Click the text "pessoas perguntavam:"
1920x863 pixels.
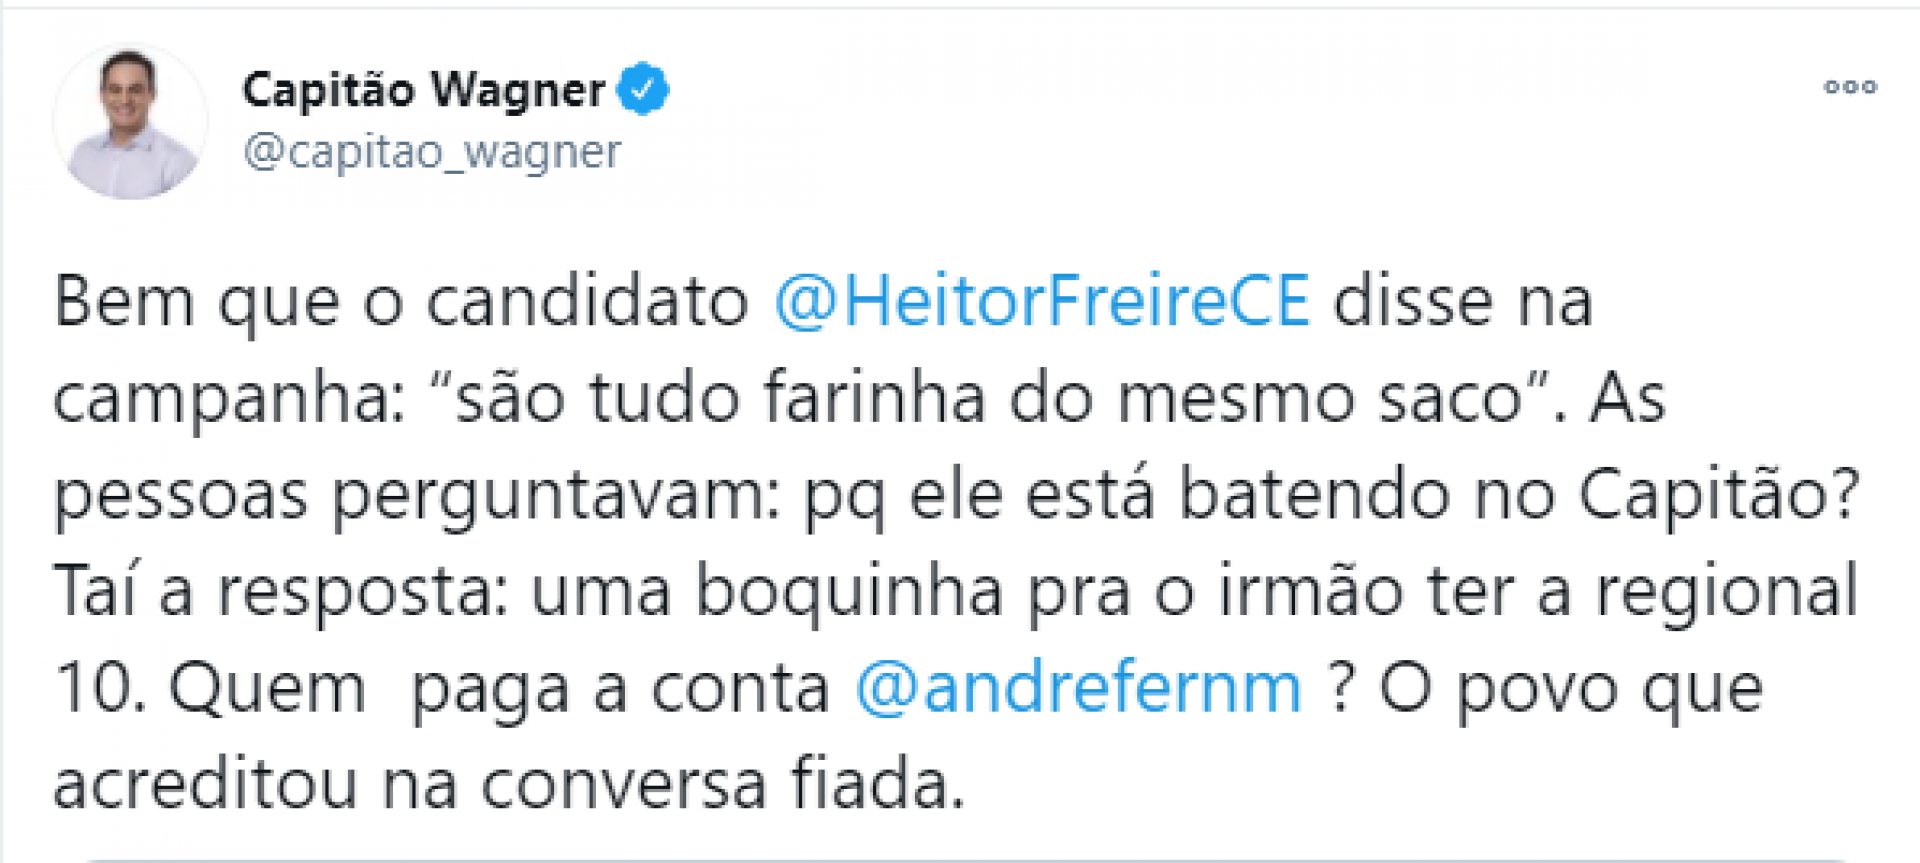click(417, 495)
